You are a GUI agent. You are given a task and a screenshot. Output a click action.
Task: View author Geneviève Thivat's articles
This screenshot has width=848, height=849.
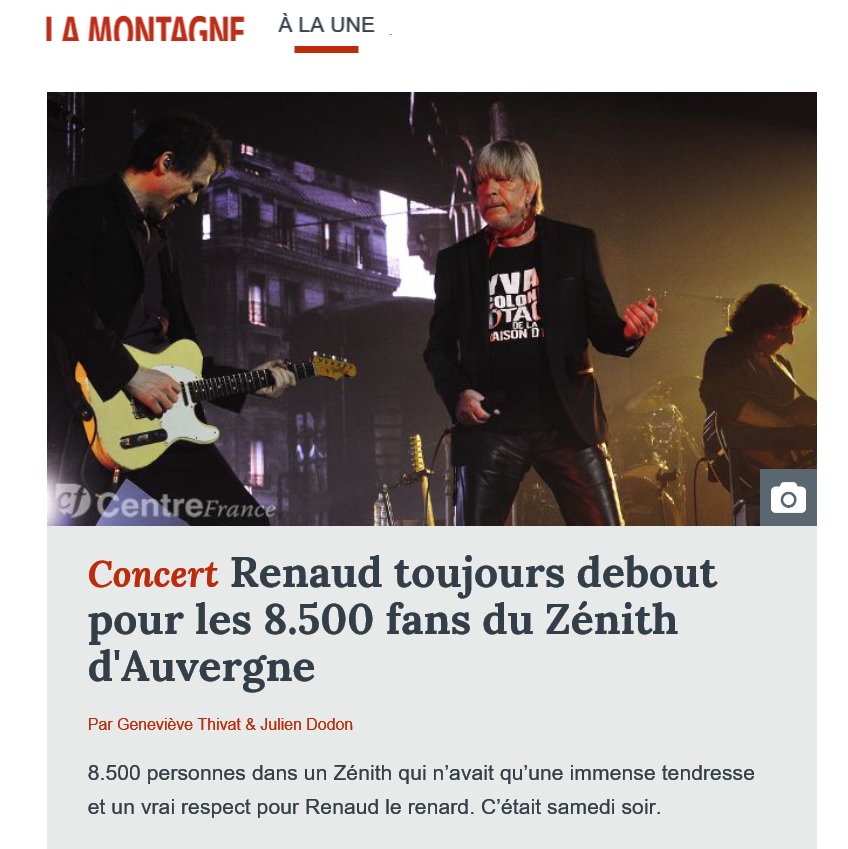179,724
